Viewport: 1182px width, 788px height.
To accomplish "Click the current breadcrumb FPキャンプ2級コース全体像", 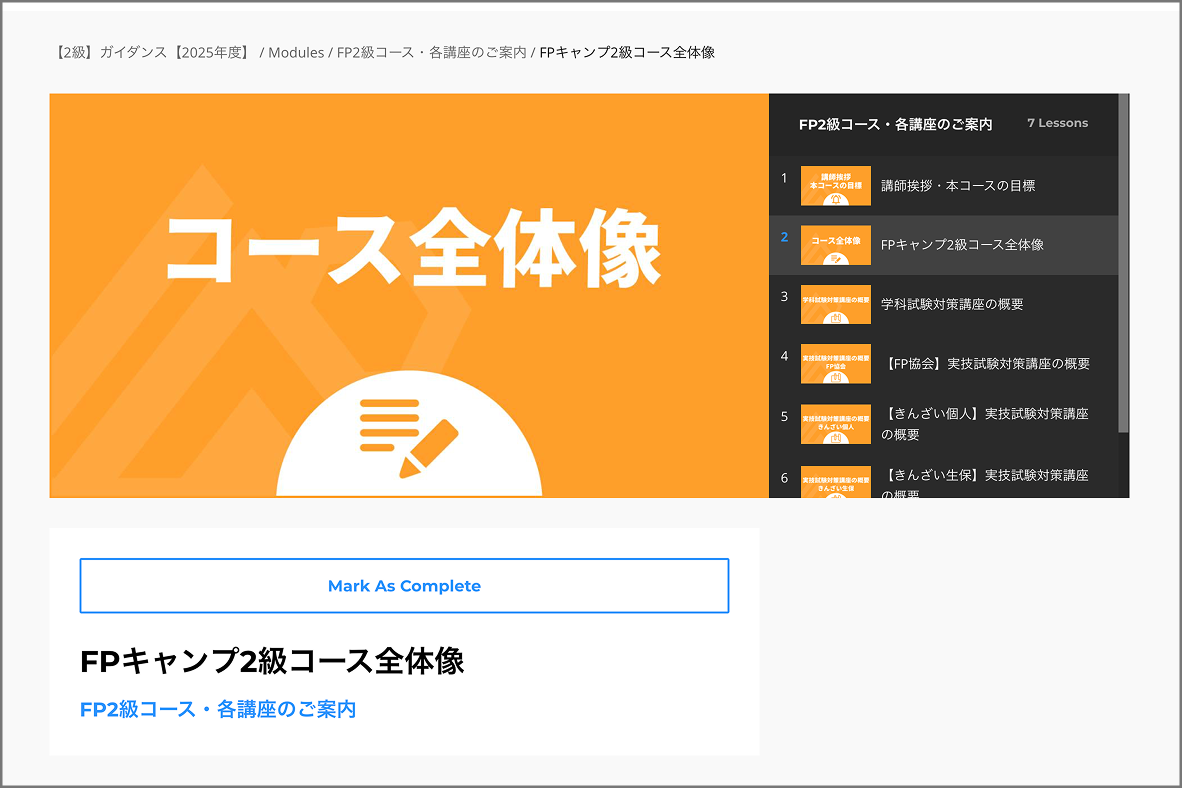I will pyautogui.click(x=627, y=52).
